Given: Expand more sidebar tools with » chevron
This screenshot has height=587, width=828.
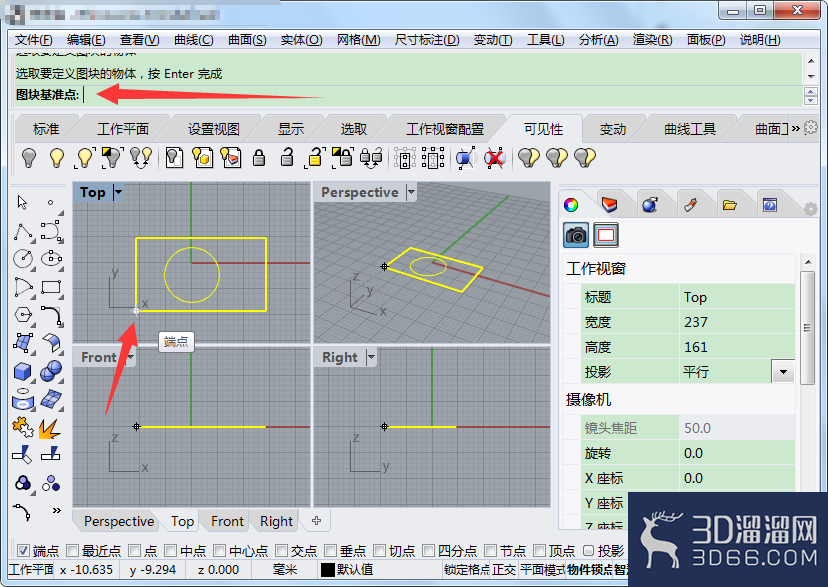Looking at the screenshot, I should [x=56, y=510].
